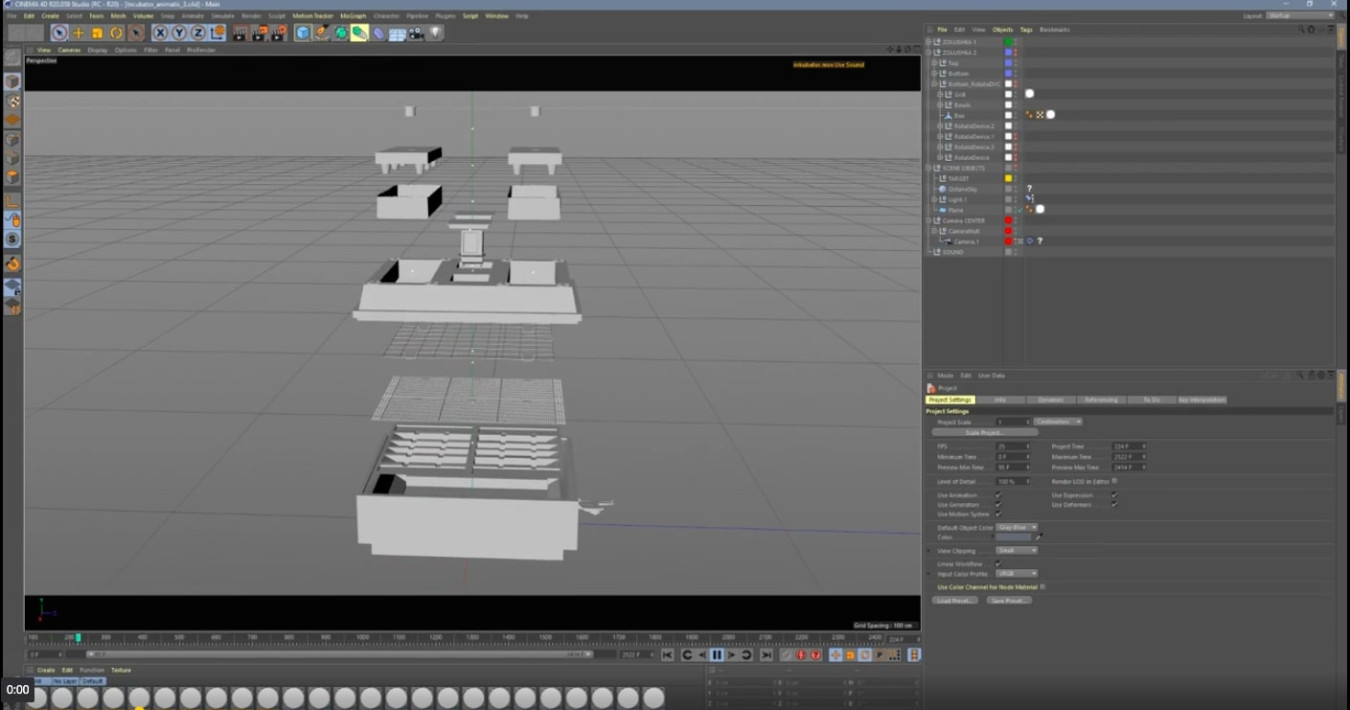Screen dimensions: 1350x710
Task: Click the light bulb icon in the toolbar
Action: [435, 33]
